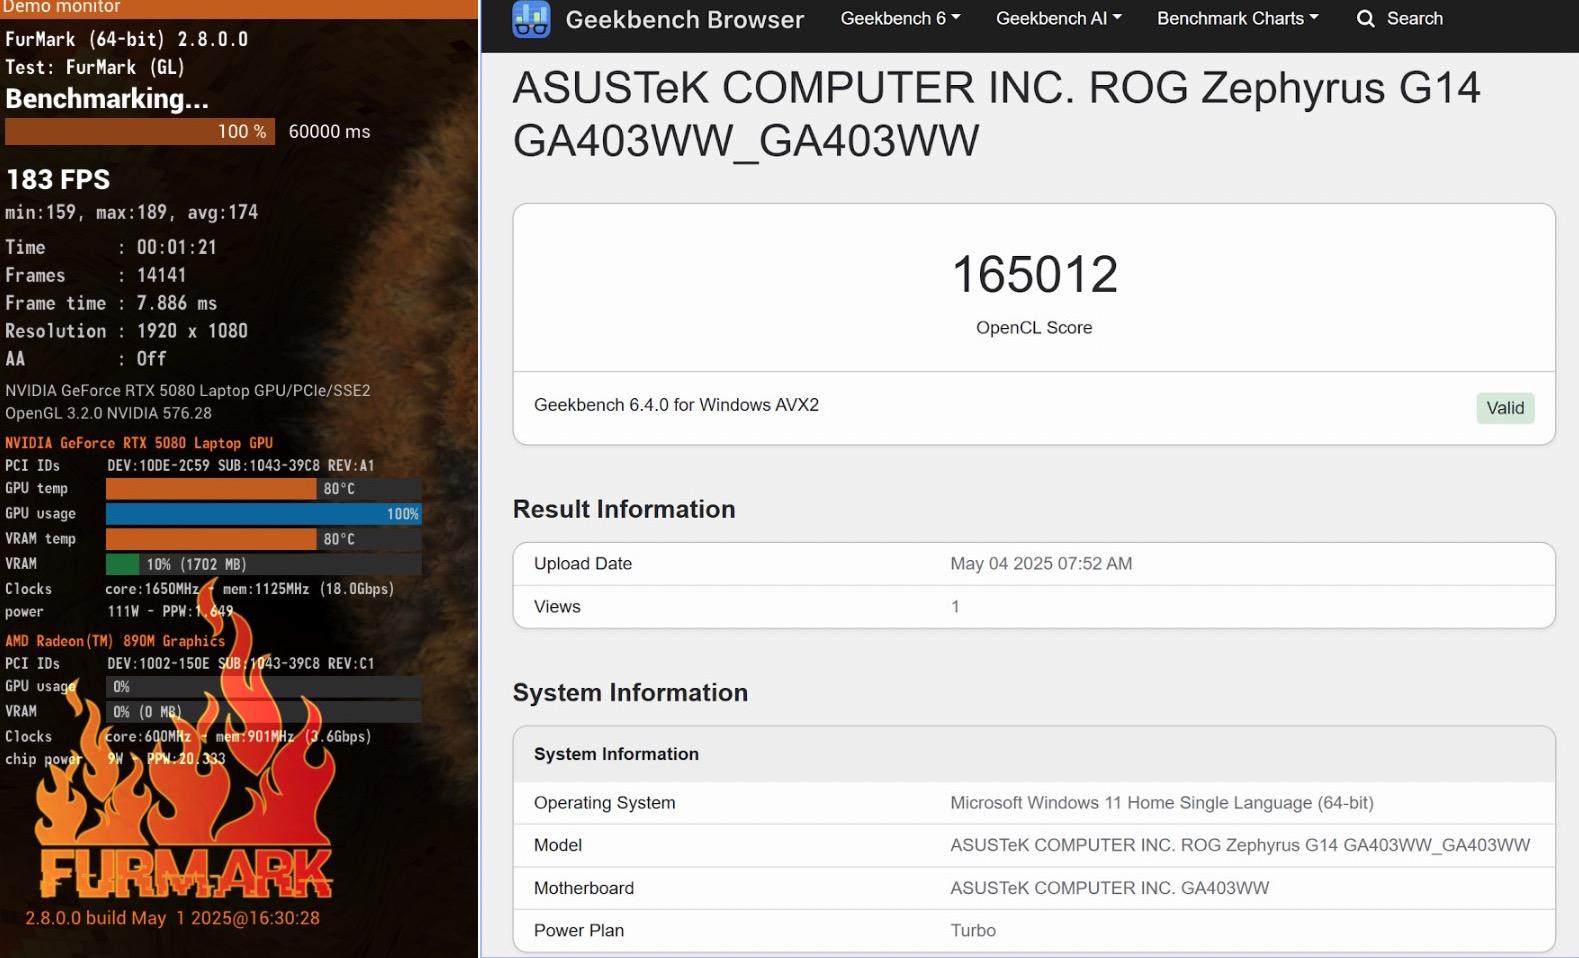Click the GPU temp 80°C bar in FurMark
Image resolution: width=1579 pixels, height=958 pixels.
263,488
